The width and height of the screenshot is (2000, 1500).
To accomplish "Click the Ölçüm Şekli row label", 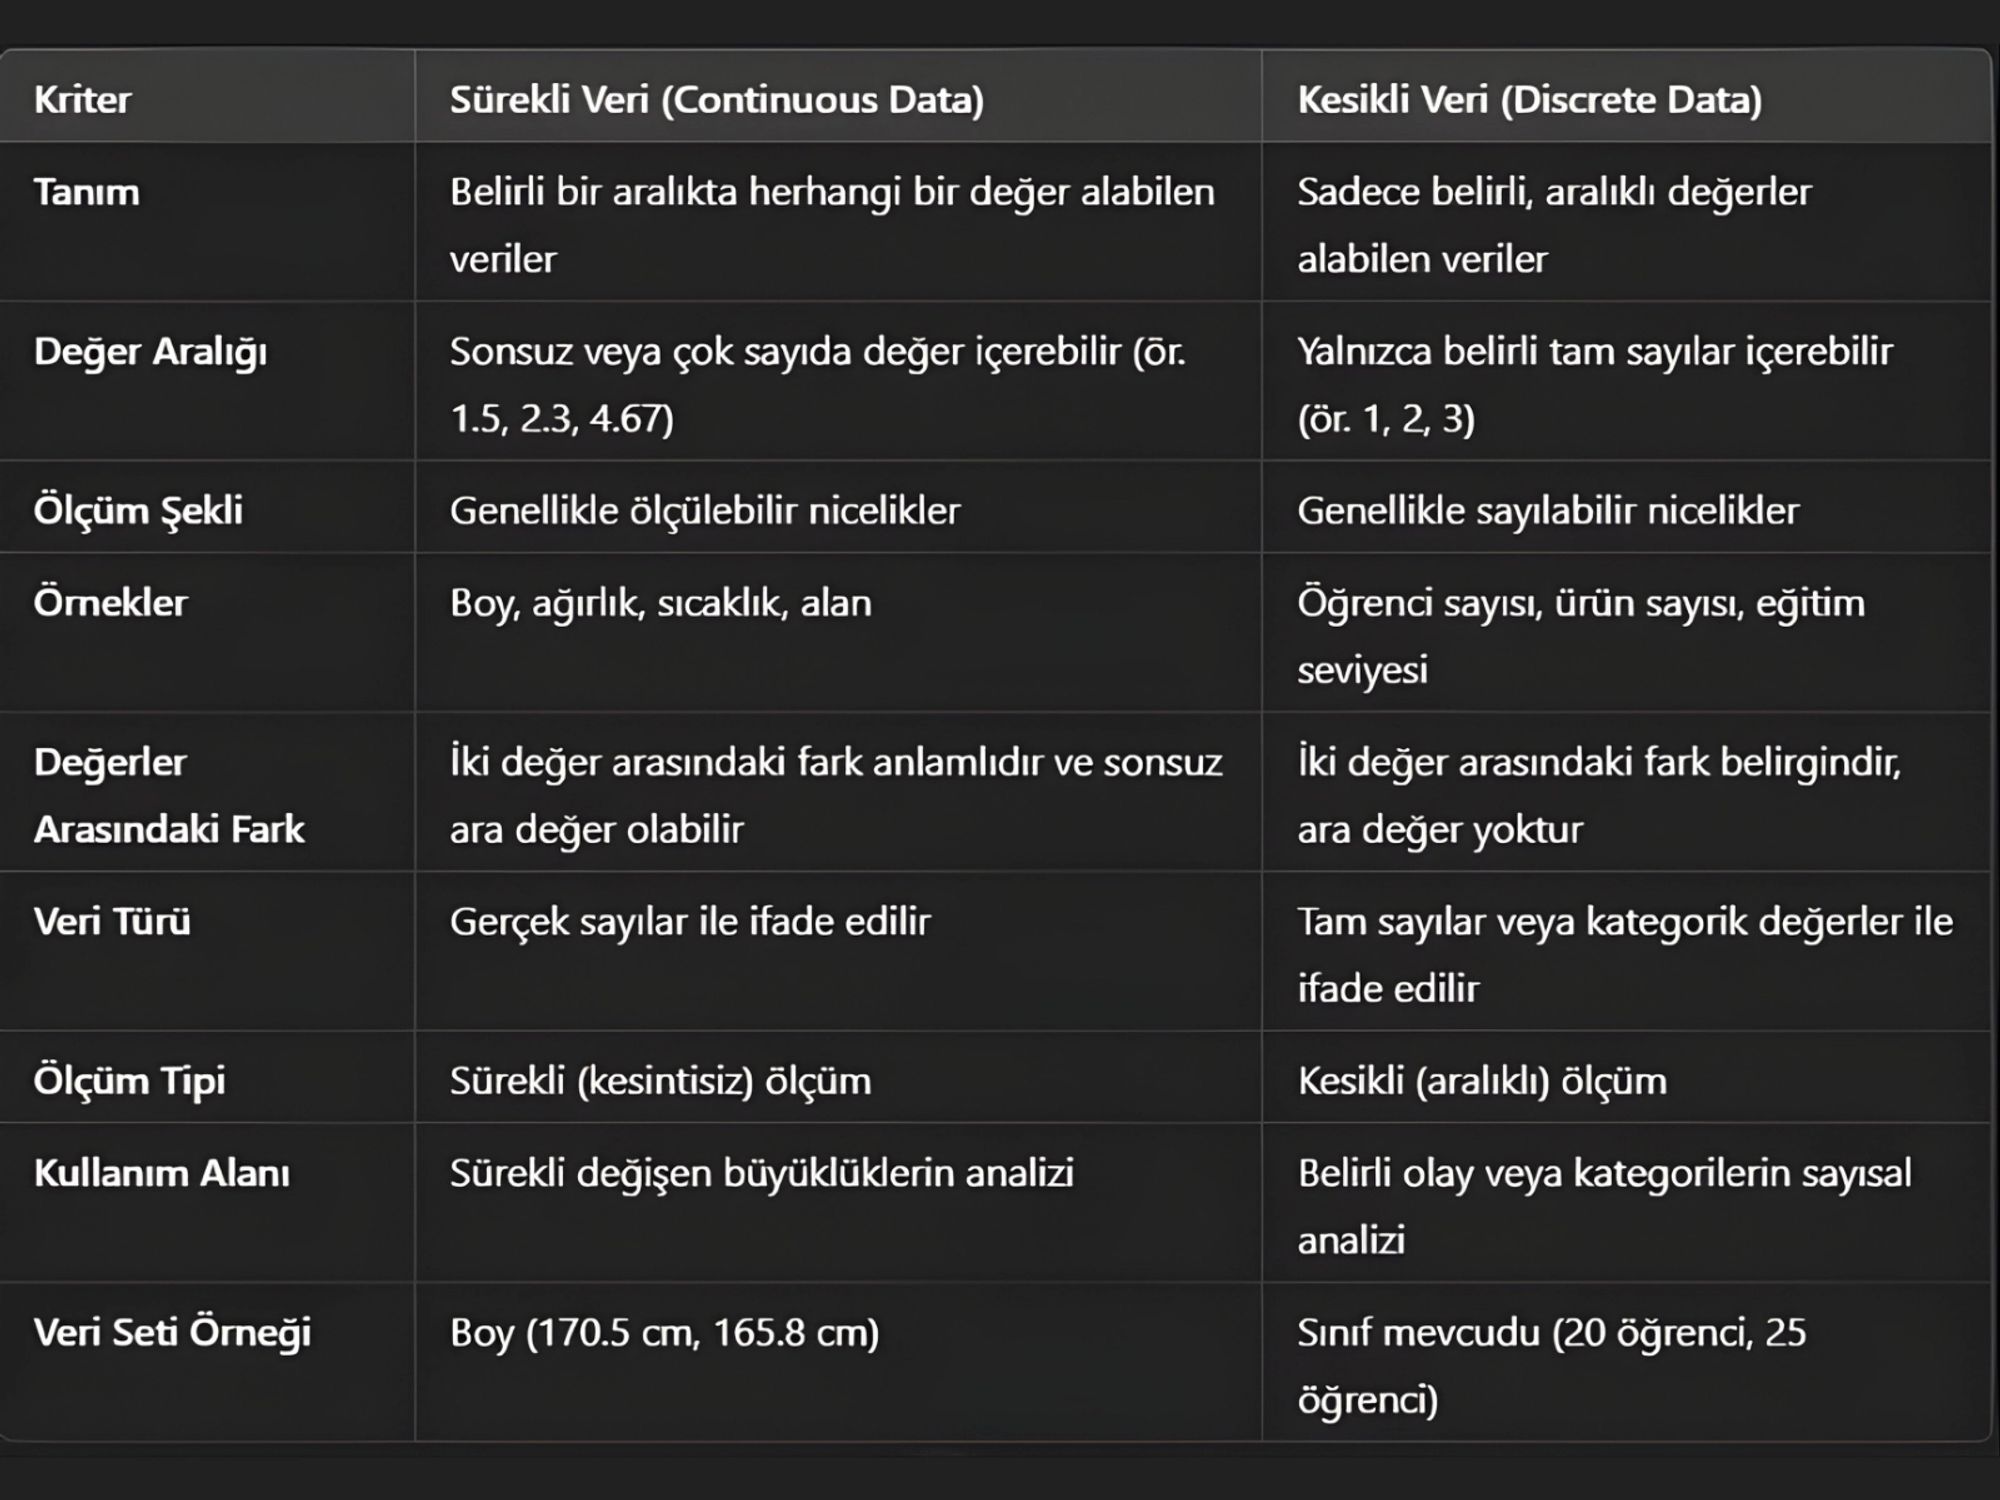I will pyautogui.click(x=138, y=511).
